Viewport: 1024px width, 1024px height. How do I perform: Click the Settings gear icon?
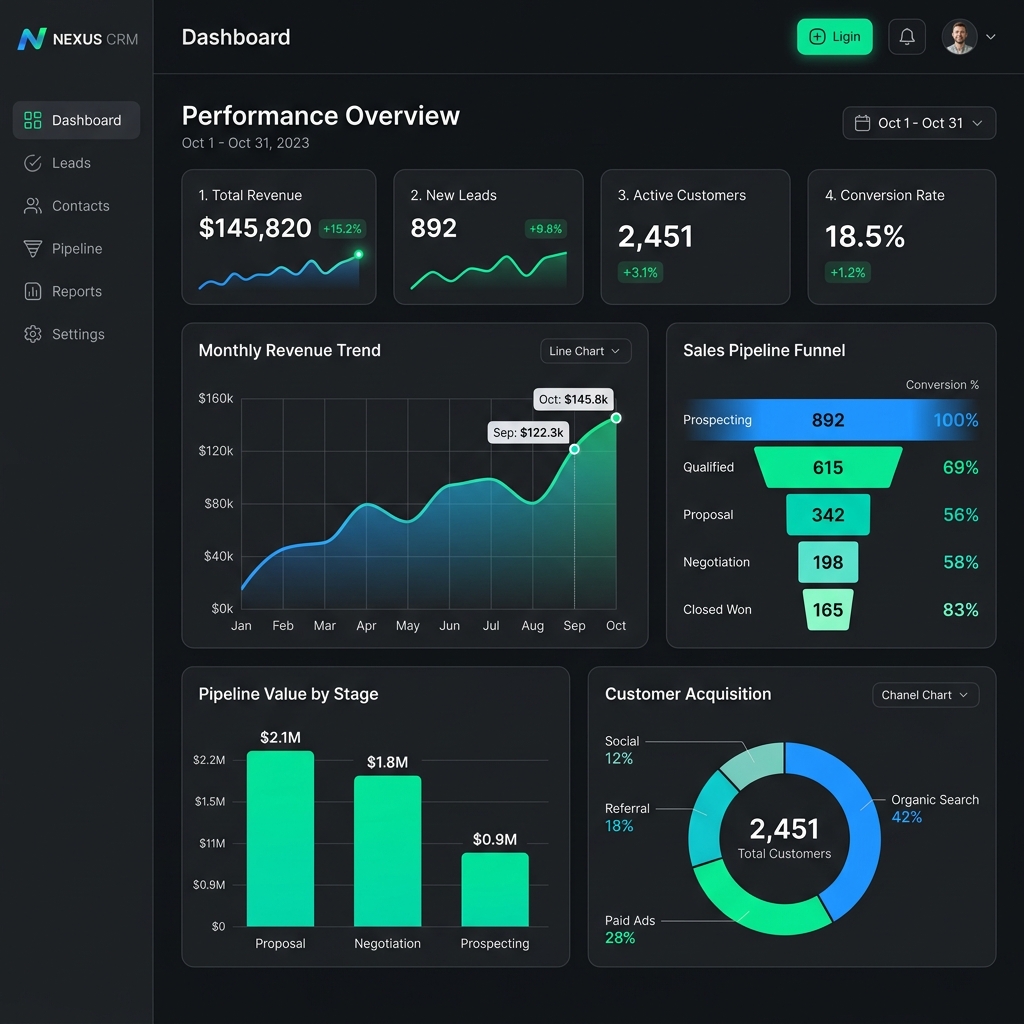click(x=33, y=334)
